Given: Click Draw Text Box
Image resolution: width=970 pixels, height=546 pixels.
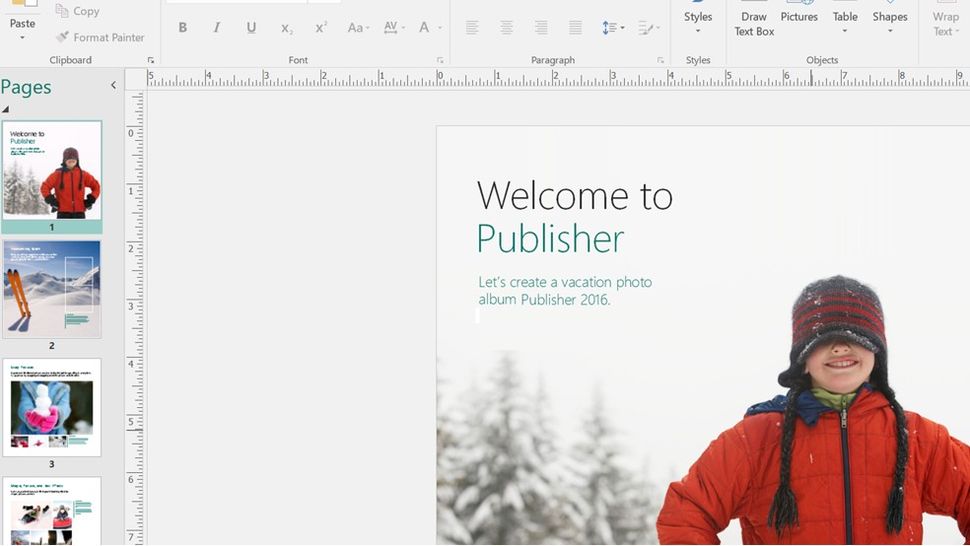Looking at the screenshot, I should click(x=754, y=22).
